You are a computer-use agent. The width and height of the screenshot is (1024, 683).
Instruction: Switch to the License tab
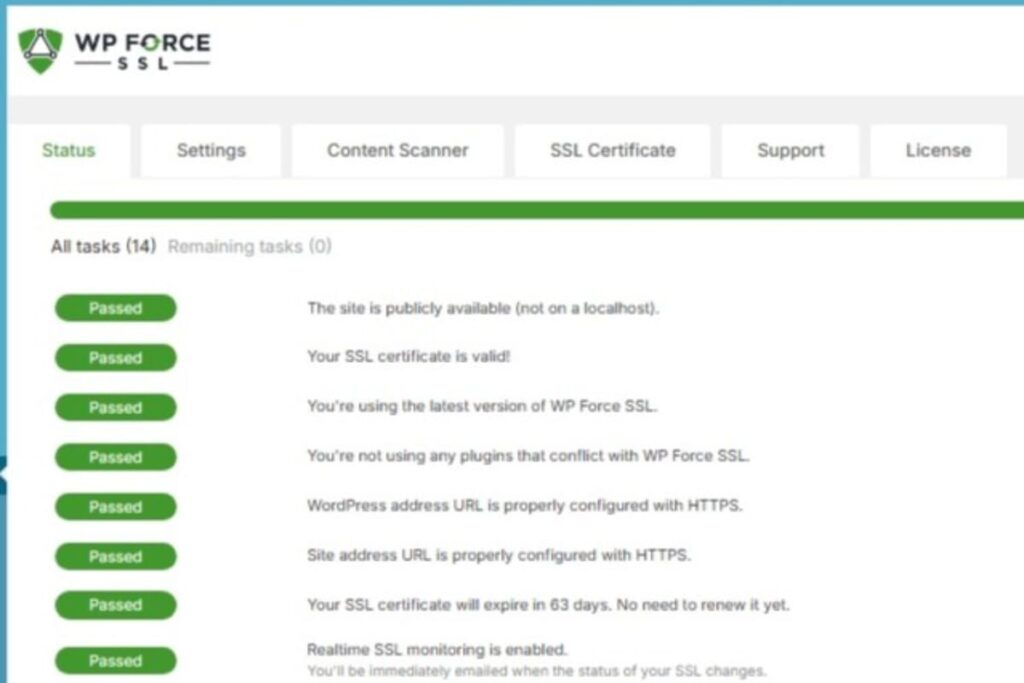(x=938, y=150)
